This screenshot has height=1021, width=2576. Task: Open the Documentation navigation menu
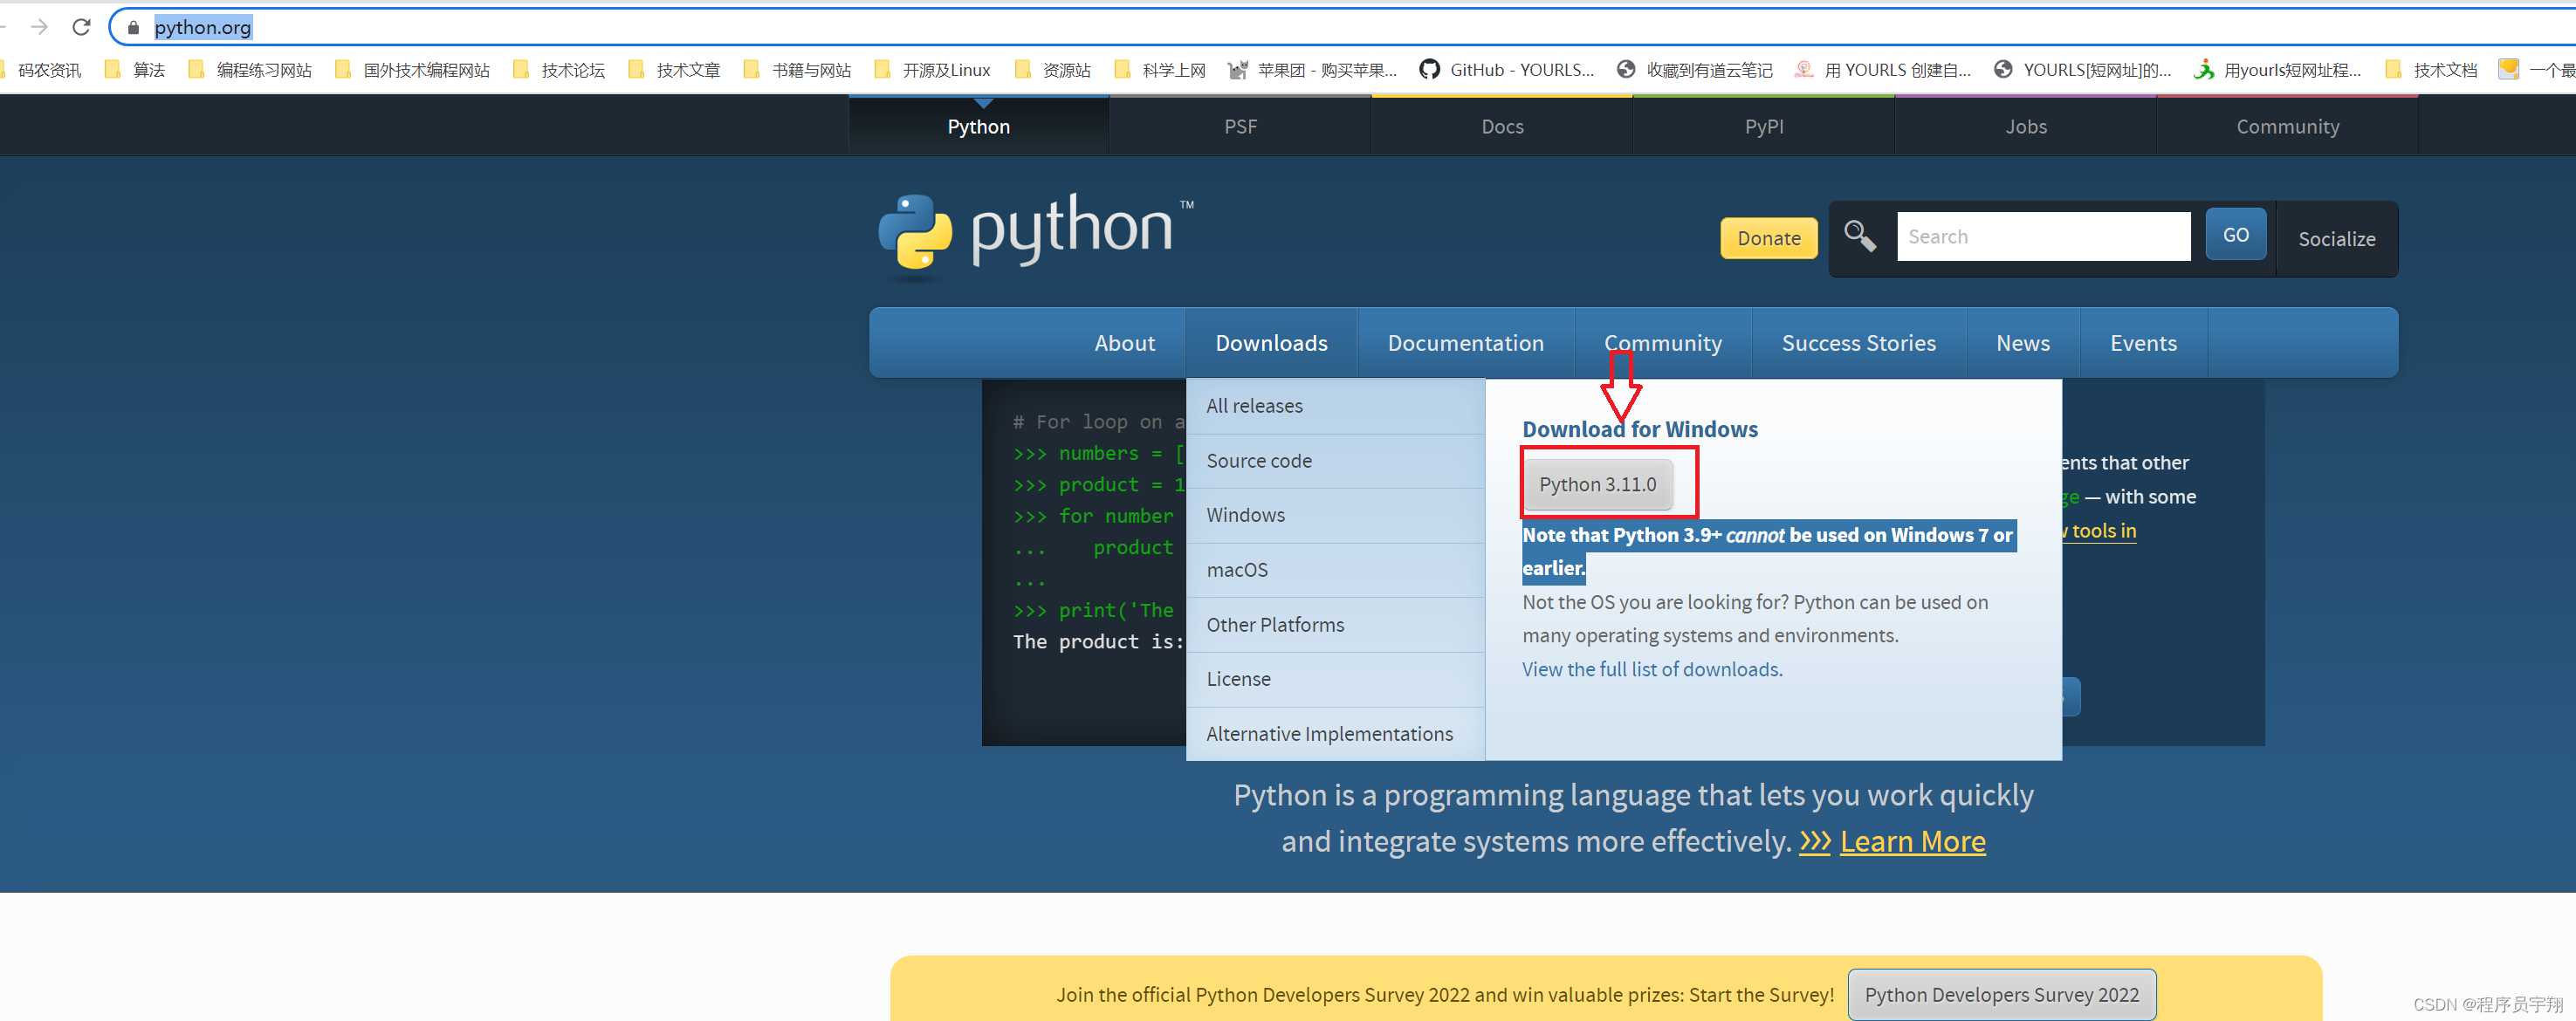click(x=1465, y=343)
